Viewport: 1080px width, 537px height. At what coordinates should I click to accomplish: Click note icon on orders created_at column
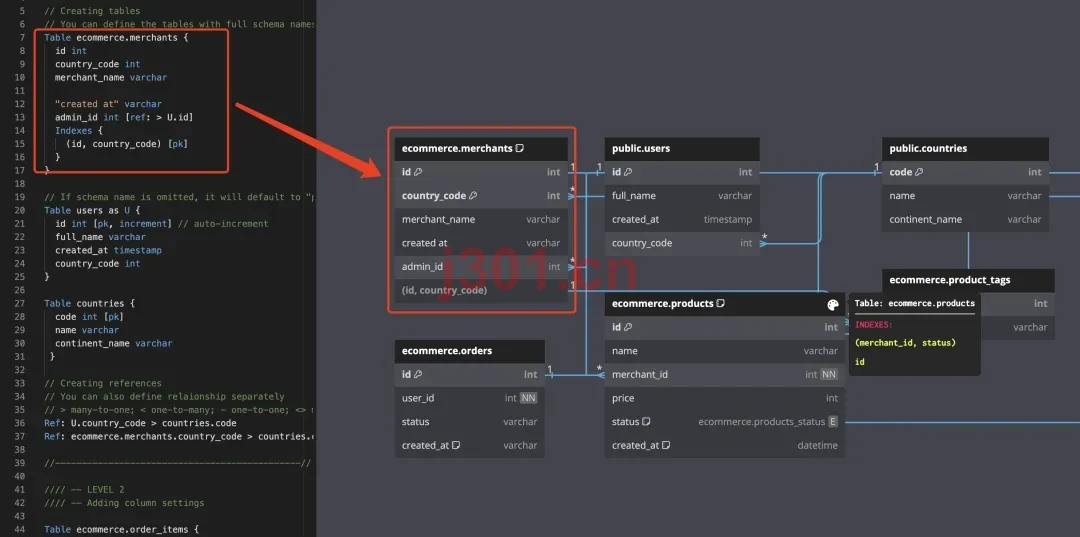(456, 445)
